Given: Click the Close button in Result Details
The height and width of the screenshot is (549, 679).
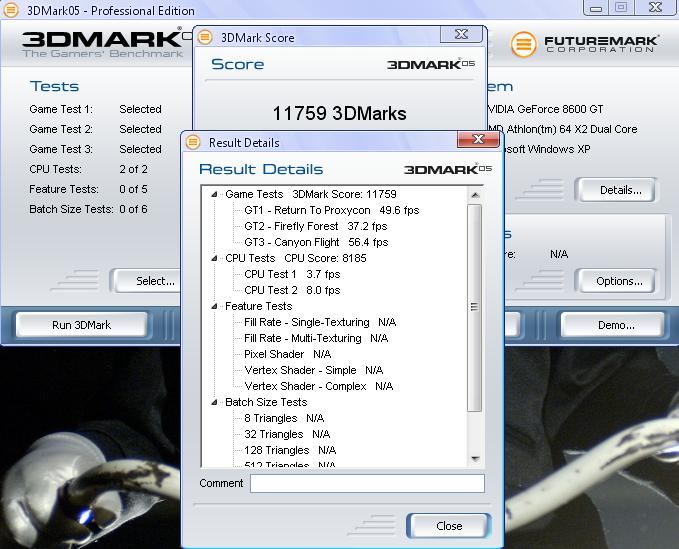Looking at the screenshot, I should pos(449,526).
